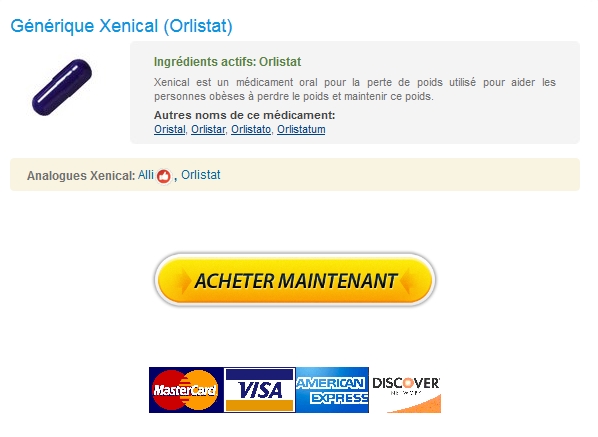Click the Xenical description paragraph
The width and height of the screenshot is (598, 437).
point(355,89)
